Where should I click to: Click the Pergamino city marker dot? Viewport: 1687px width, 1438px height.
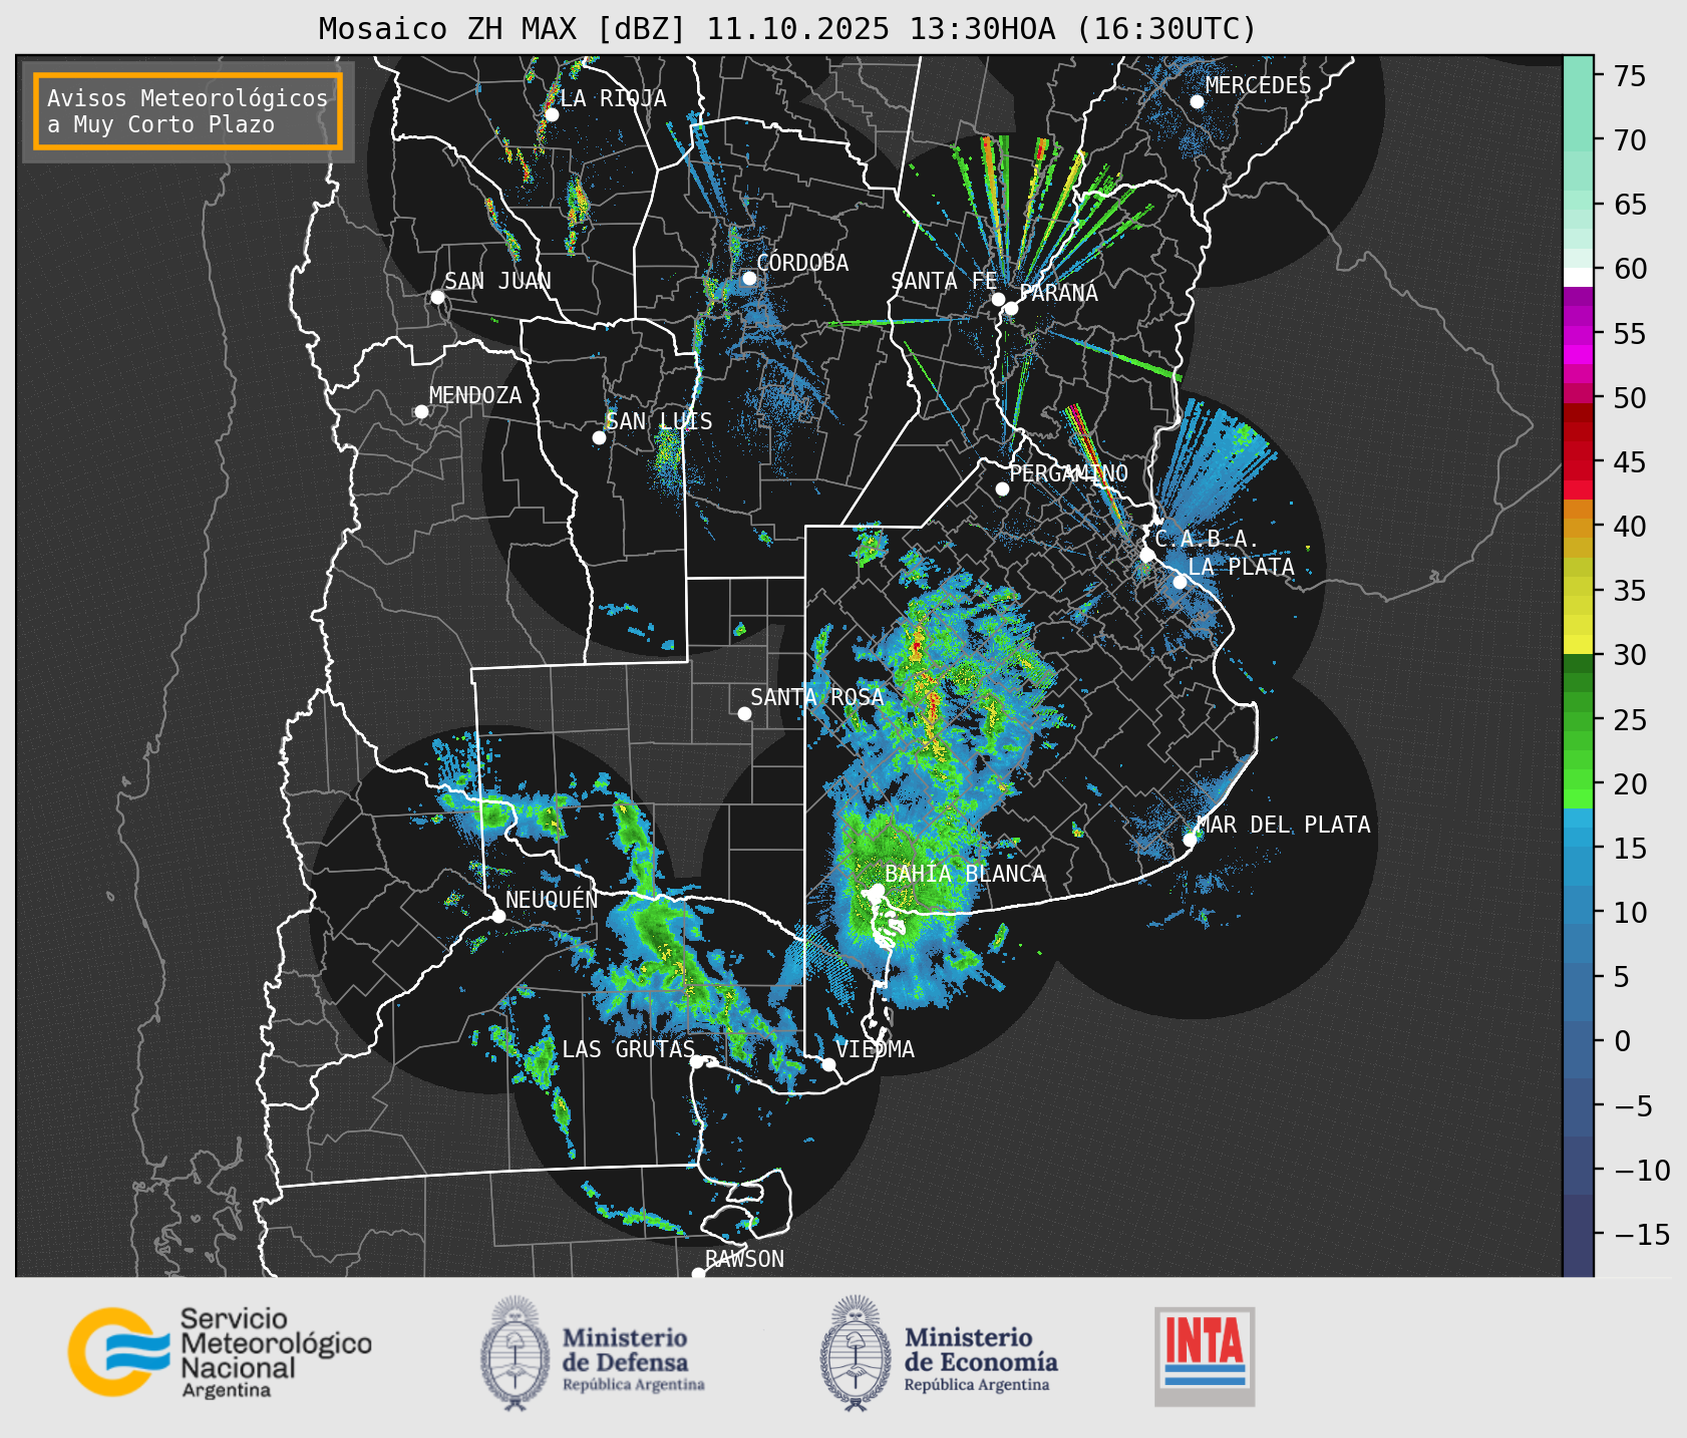click(1002, 489)
